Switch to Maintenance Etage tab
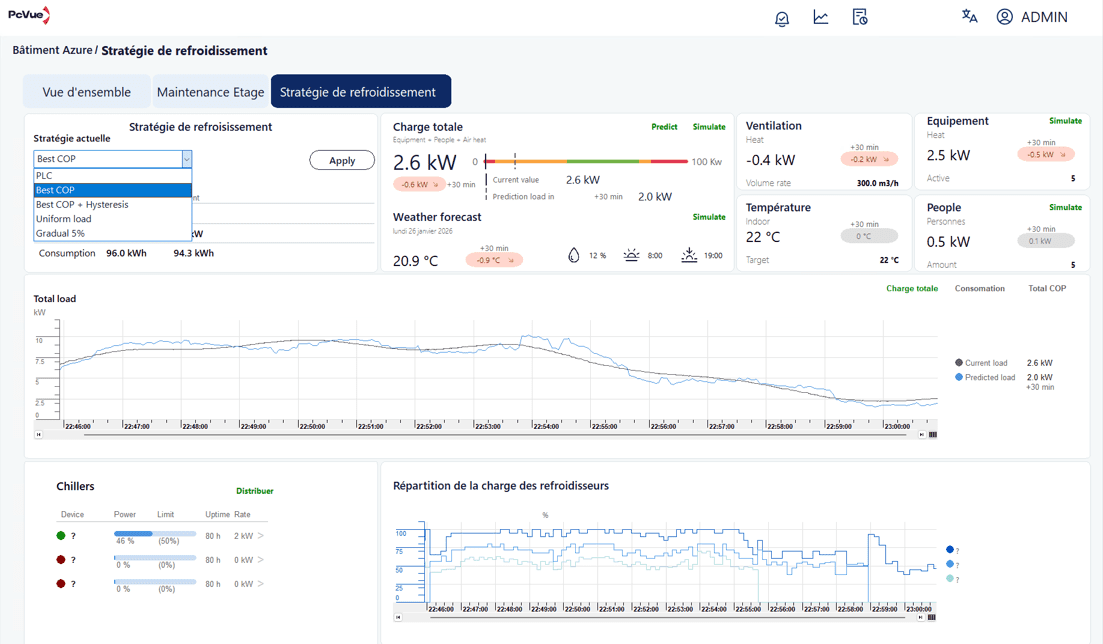1103x644 pixels. pyautogui.click(x=210, y=92)
